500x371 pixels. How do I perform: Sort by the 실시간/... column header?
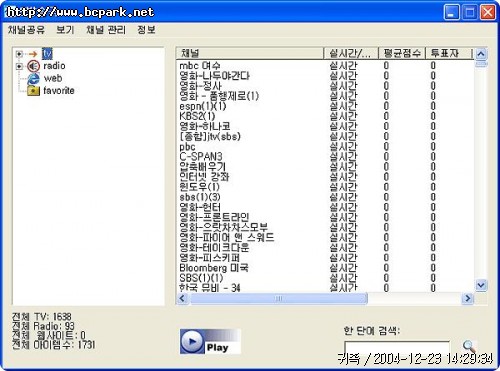pos(351,53)
